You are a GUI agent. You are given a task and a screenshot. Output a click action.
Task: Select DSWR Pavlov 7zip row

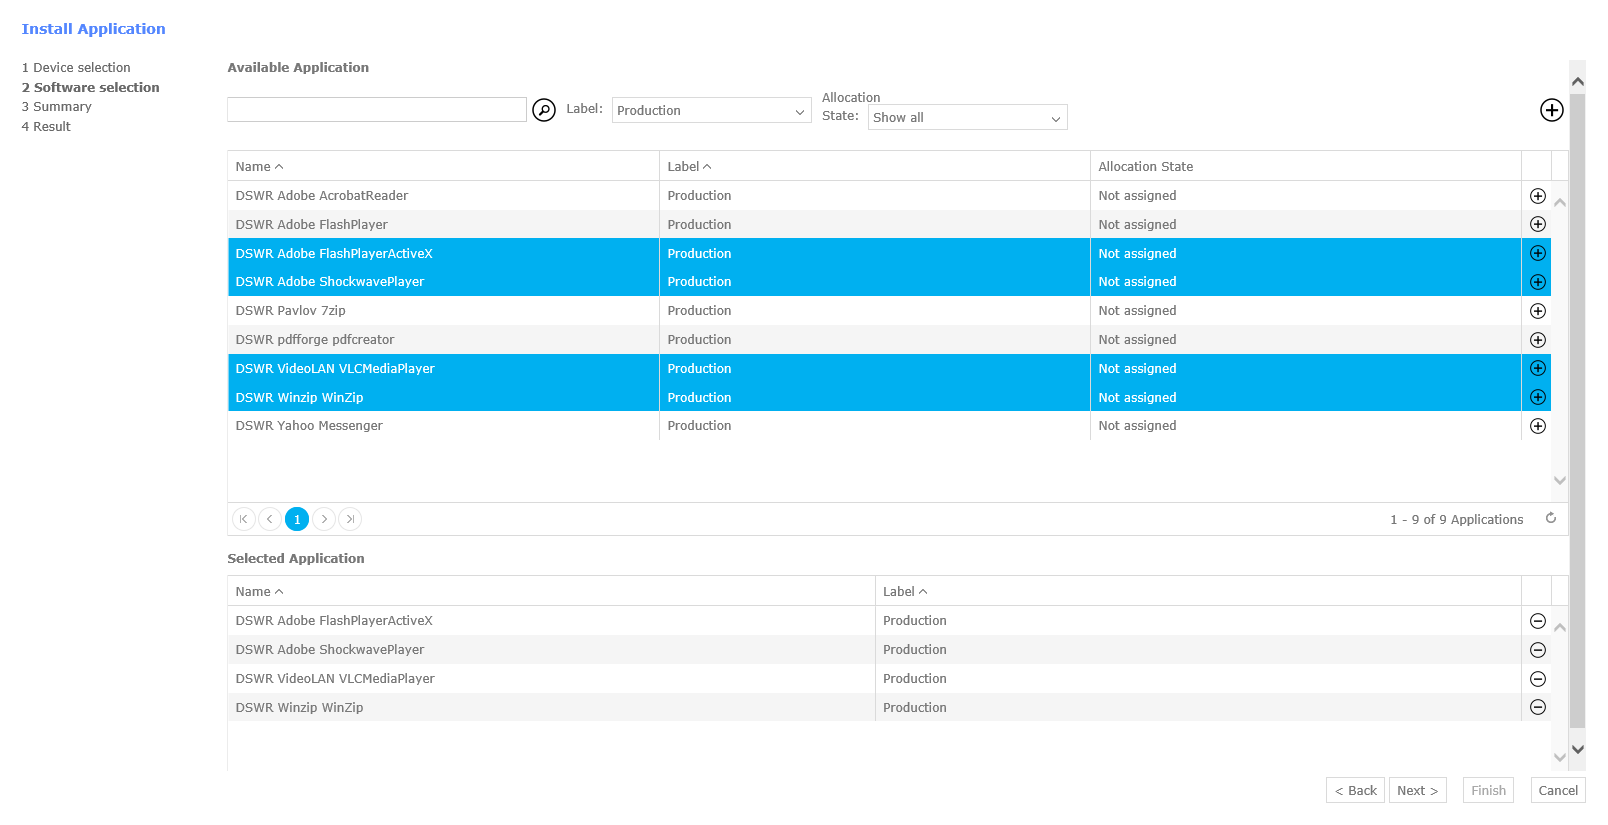(889, 311)
